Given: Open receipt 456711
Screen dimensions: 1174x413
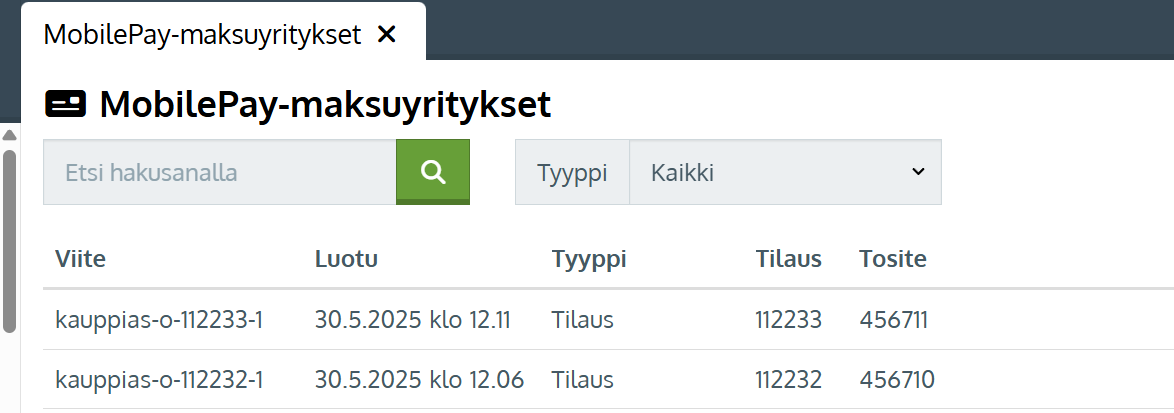Looking at the screenshot, I should [x=893, y=320].
